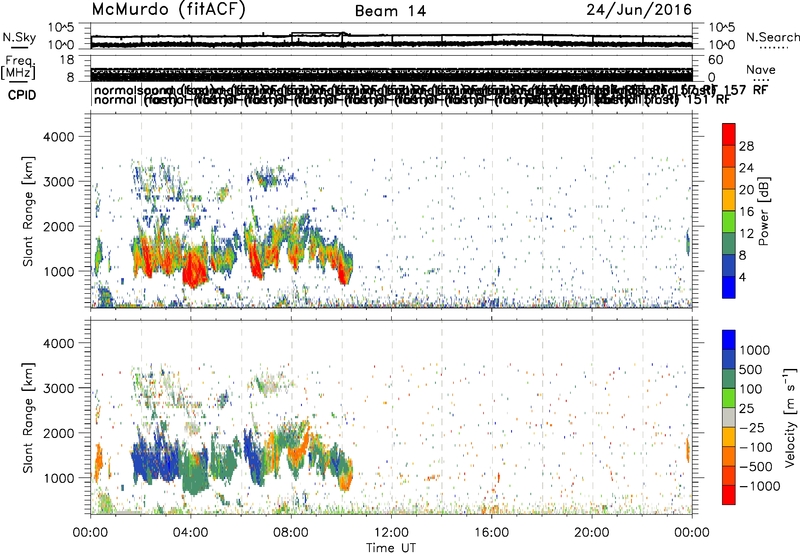Click the "4000" range tick in power panel

pyautogui.click(x=58, y=137)
